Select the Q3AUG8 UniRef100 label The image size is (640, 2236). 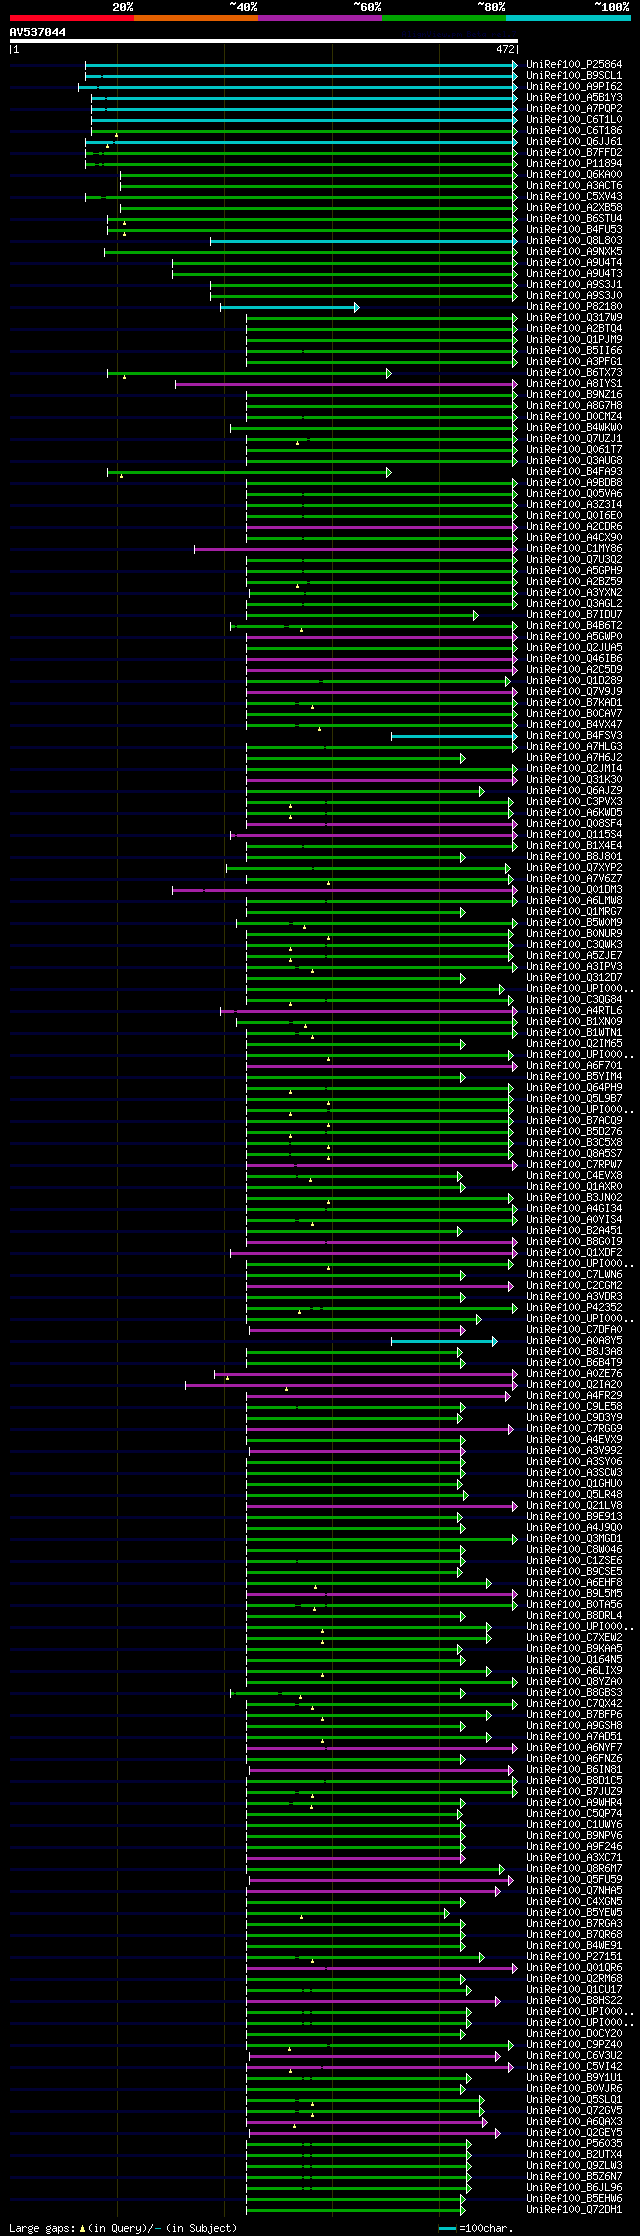click(x=574, y=461)
